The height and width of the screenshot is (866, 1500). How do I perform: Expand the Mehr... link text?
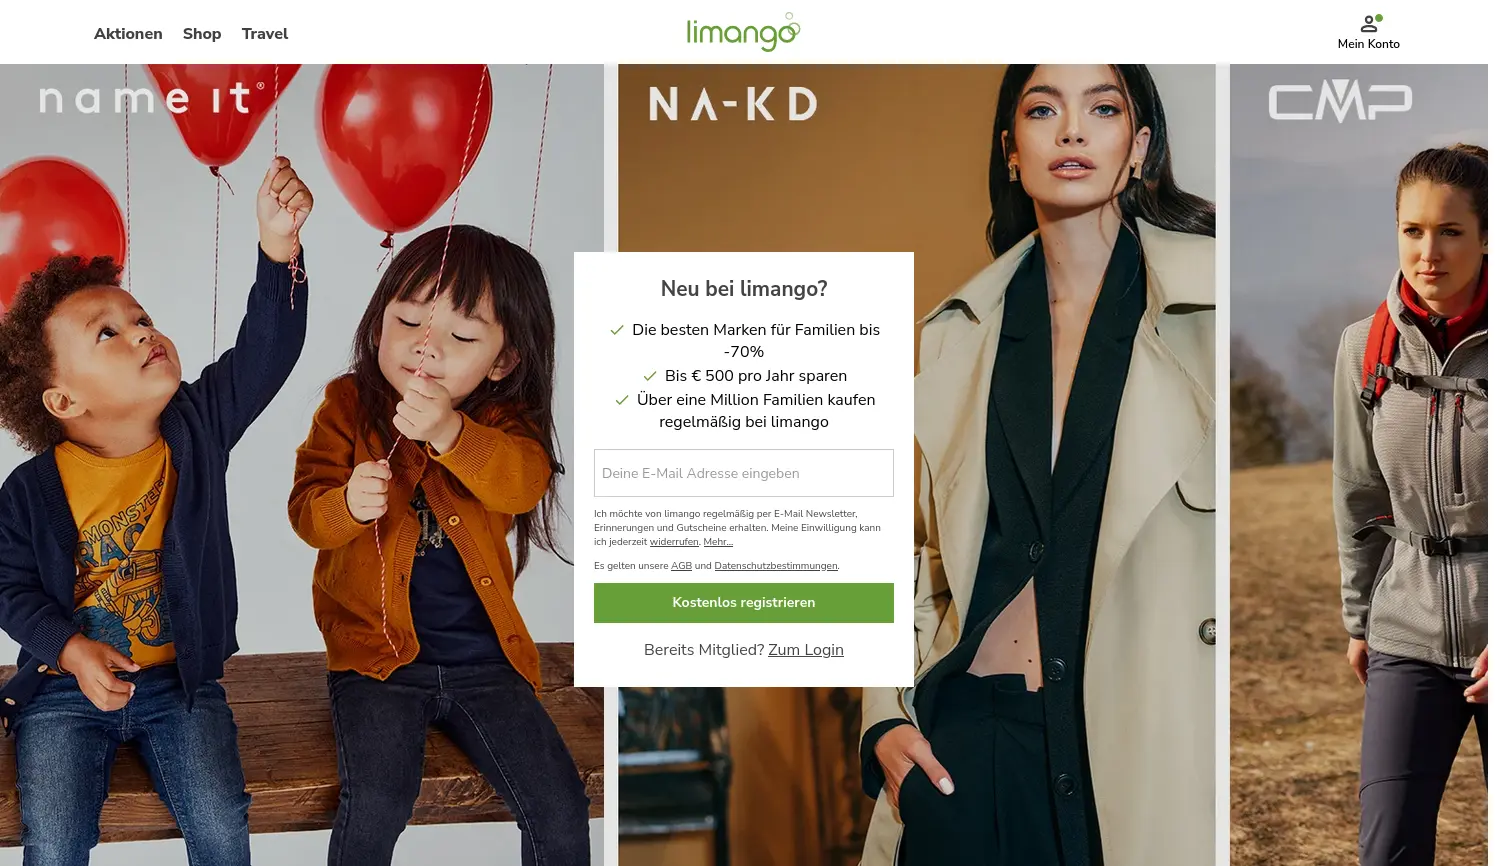point(718,542)
